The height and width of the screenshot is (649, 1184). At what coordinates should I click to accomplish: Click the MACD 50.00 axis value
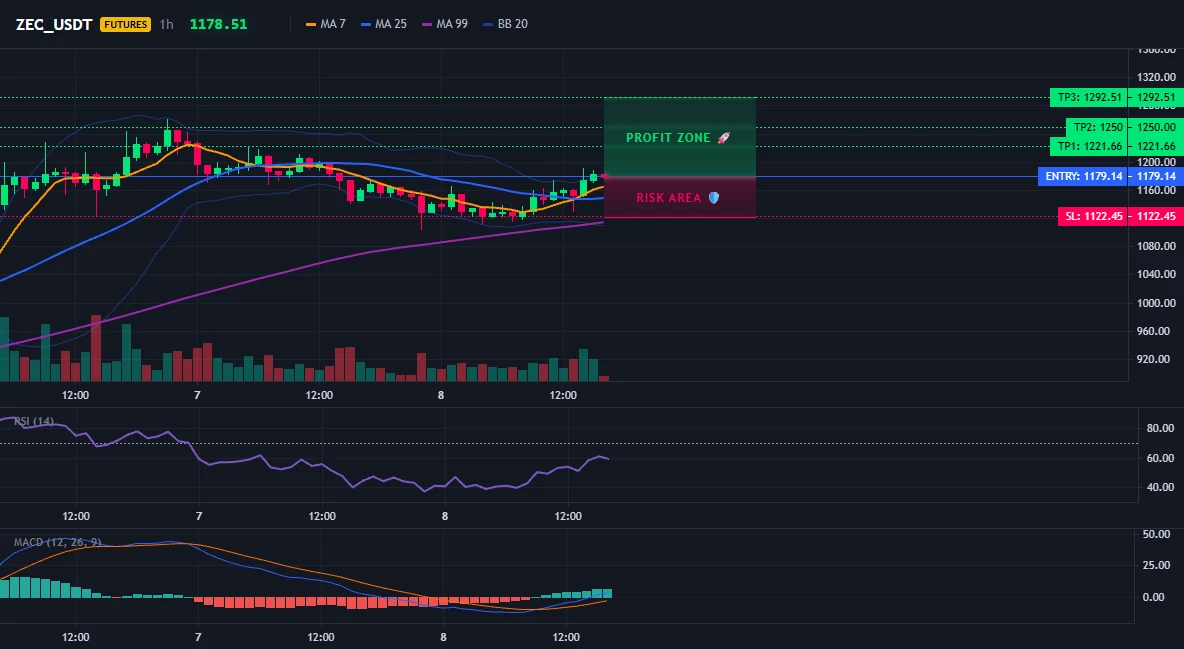click(x=1156, y=534)
